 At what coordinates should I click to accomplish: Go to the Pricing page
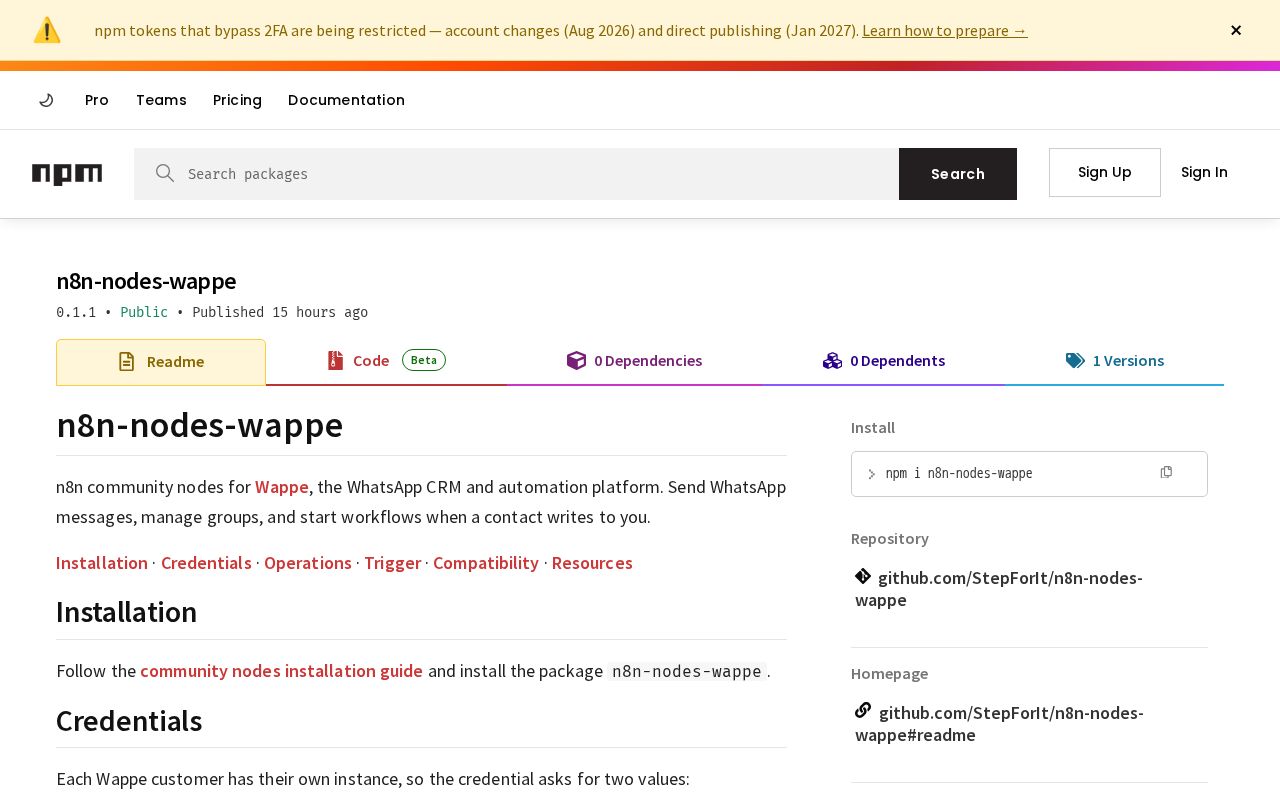pos(237,100)
